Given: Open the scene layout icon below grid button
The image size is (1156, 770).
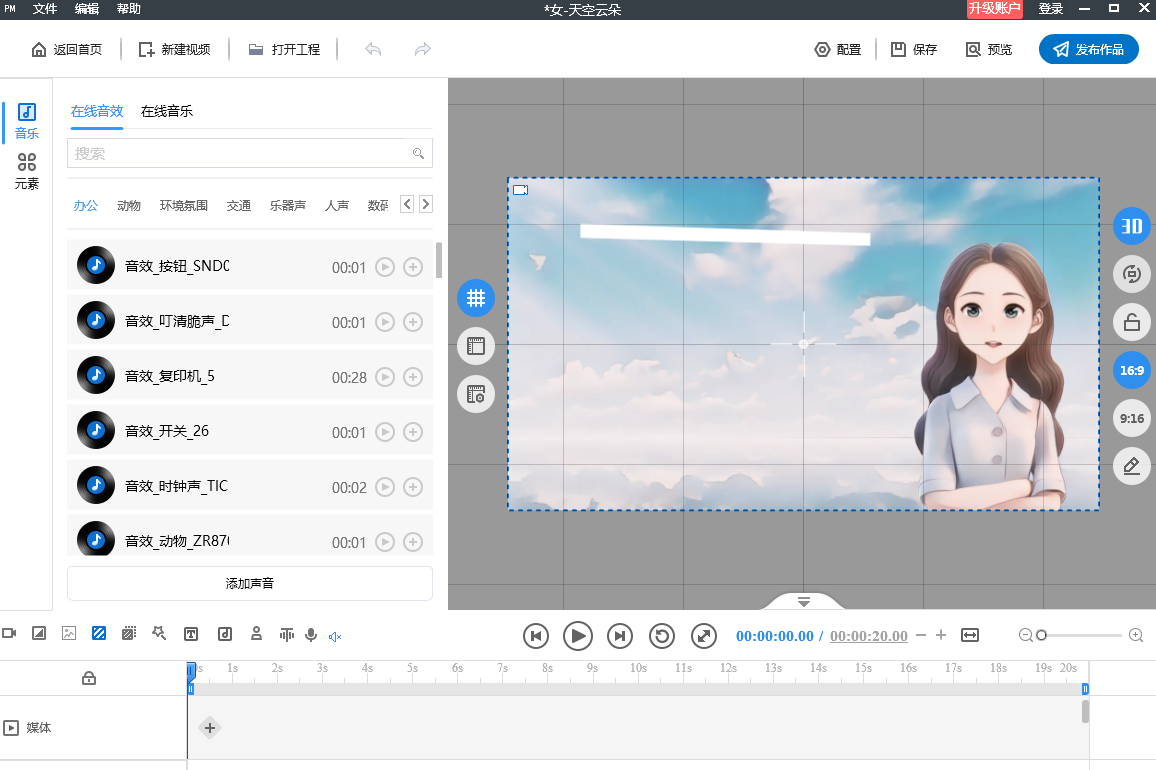Looking at the screenshot, I should click(x=476, y=346).
